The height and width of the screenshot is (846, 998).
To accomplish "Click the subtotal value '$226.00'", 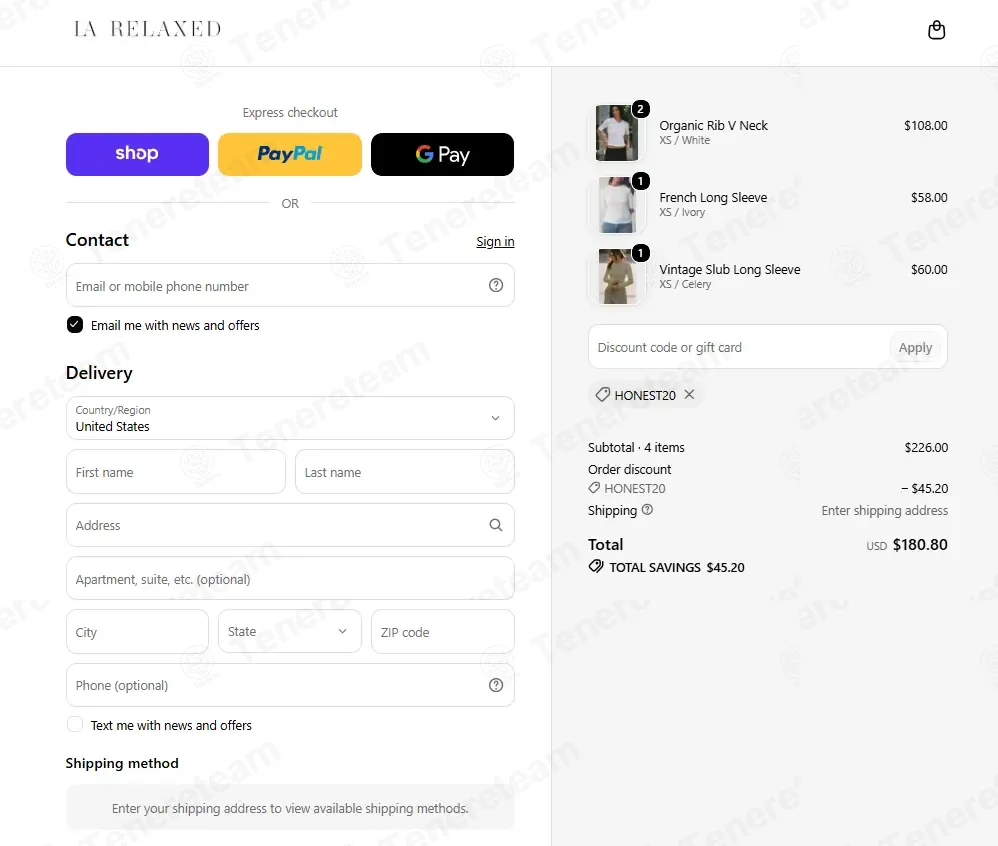I will (926, 448).
